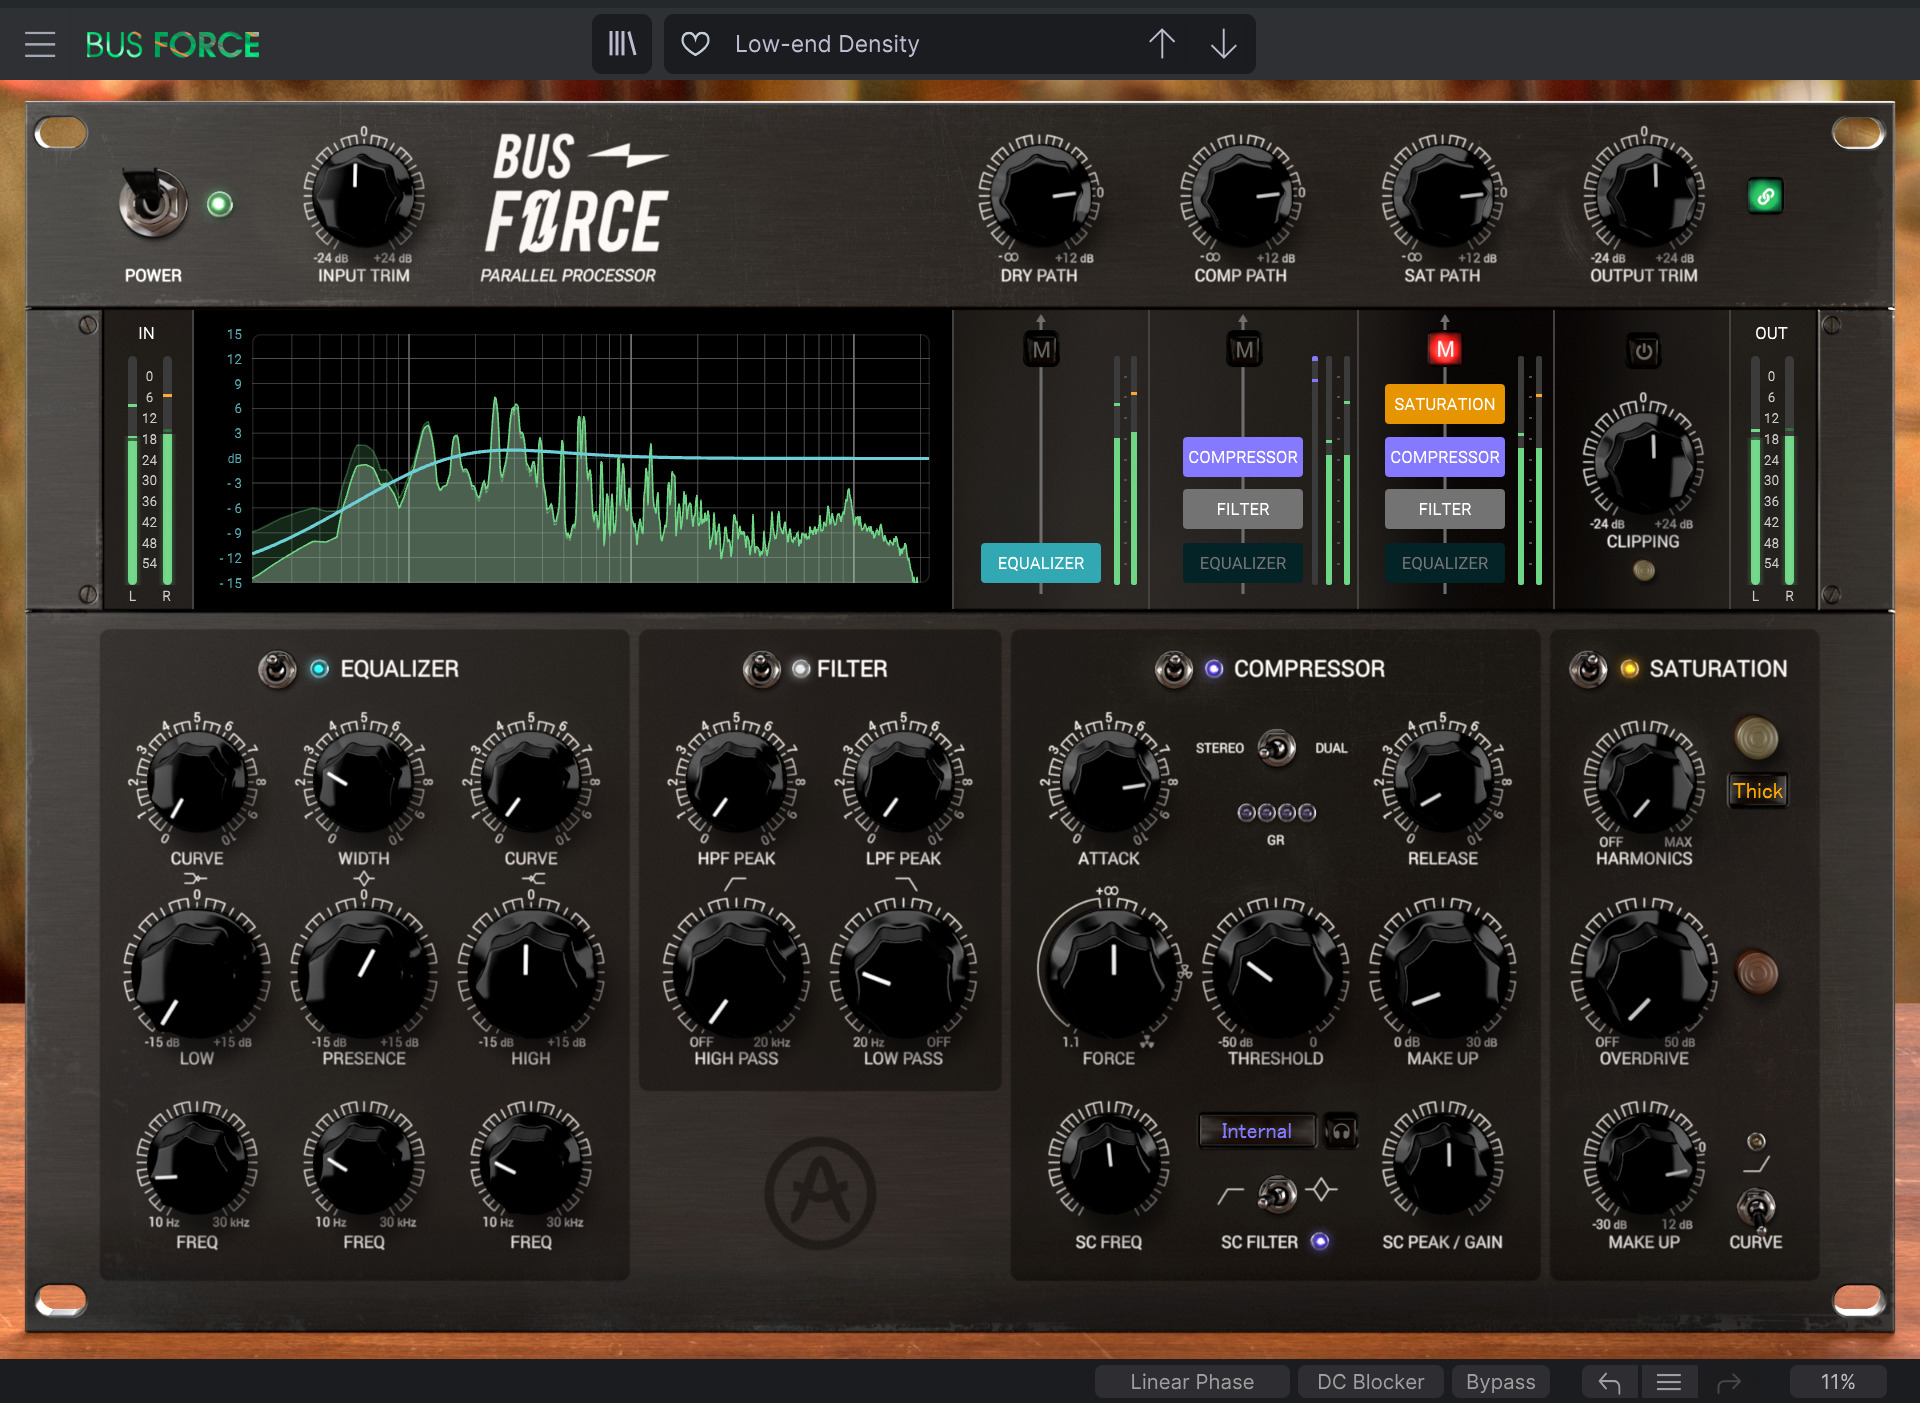Toggle the green link button near Output Trim
Image resolution: width=1920 pixels, height=1403 pixels.
coord(1765,196)
